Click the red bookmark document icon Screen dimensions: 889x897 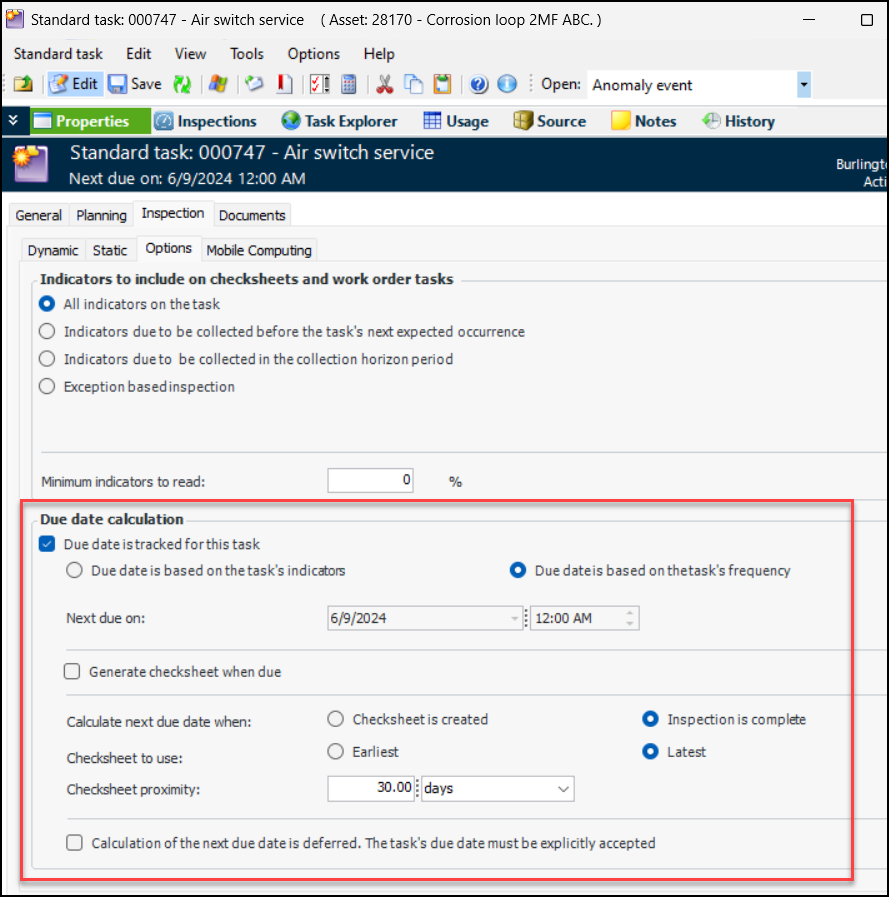pos(284,84)
